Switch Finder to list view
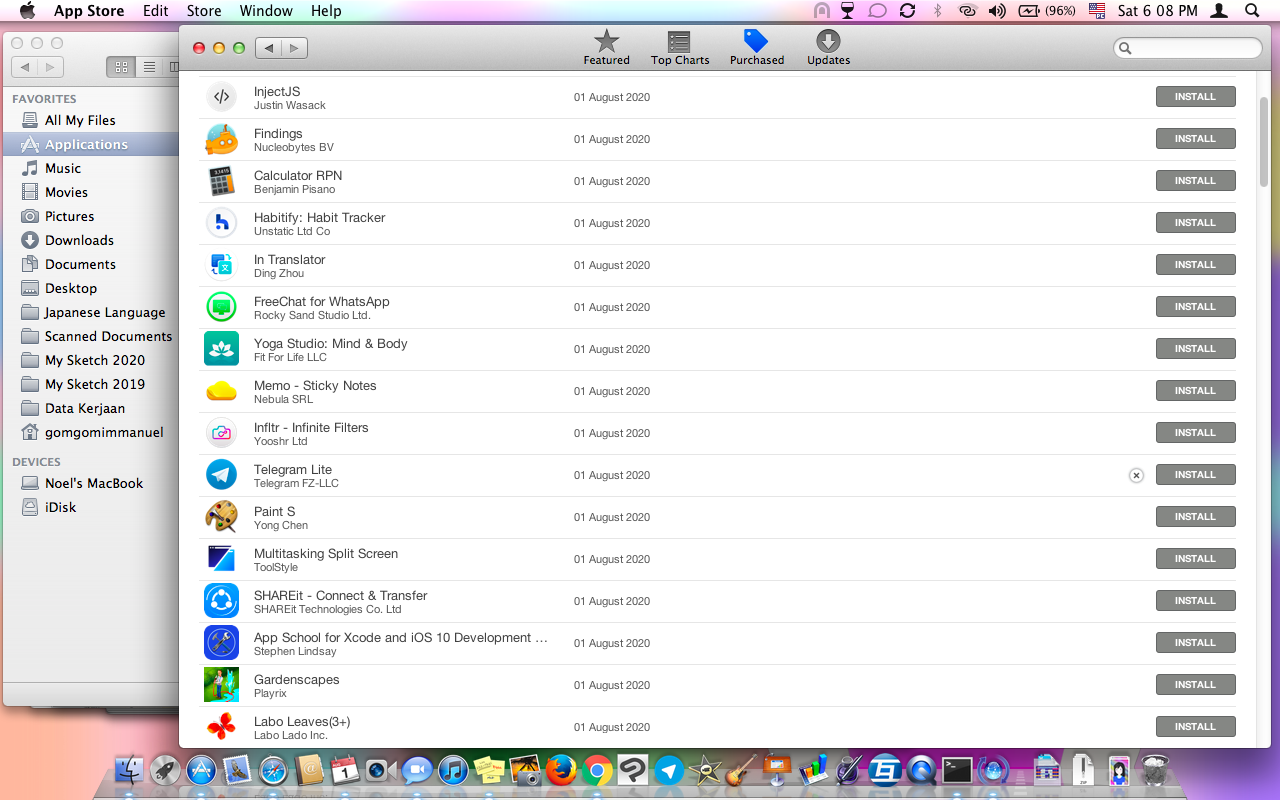The width and height of the screenshot is (1280, 800). pos(148,67)
